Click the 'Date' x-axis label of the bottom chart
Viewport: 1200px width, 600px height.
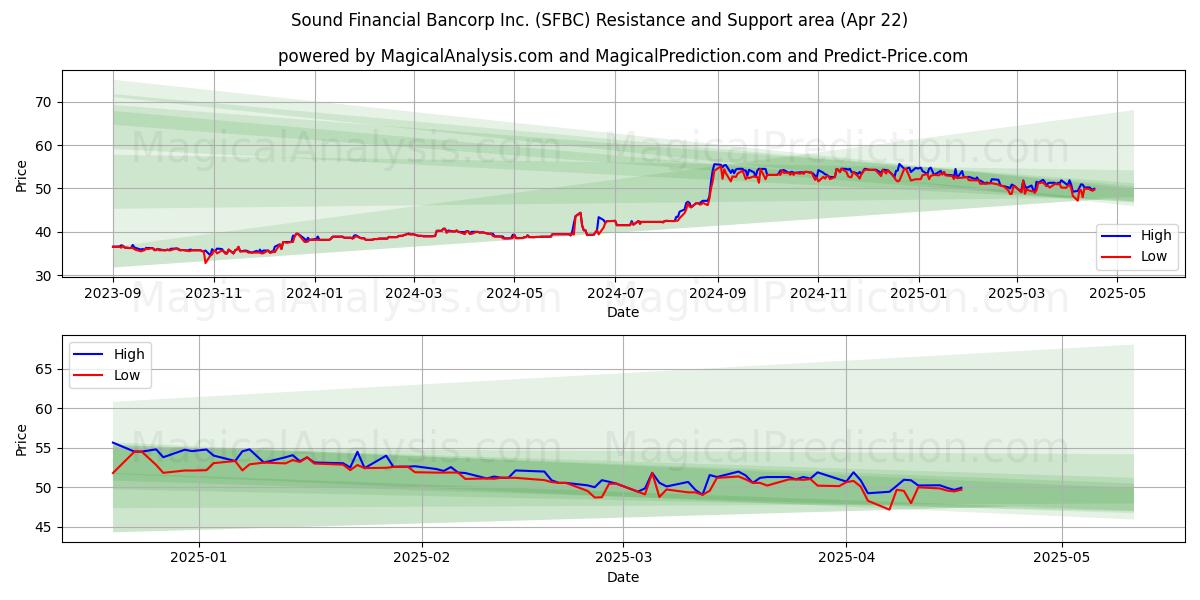(623, 578)
